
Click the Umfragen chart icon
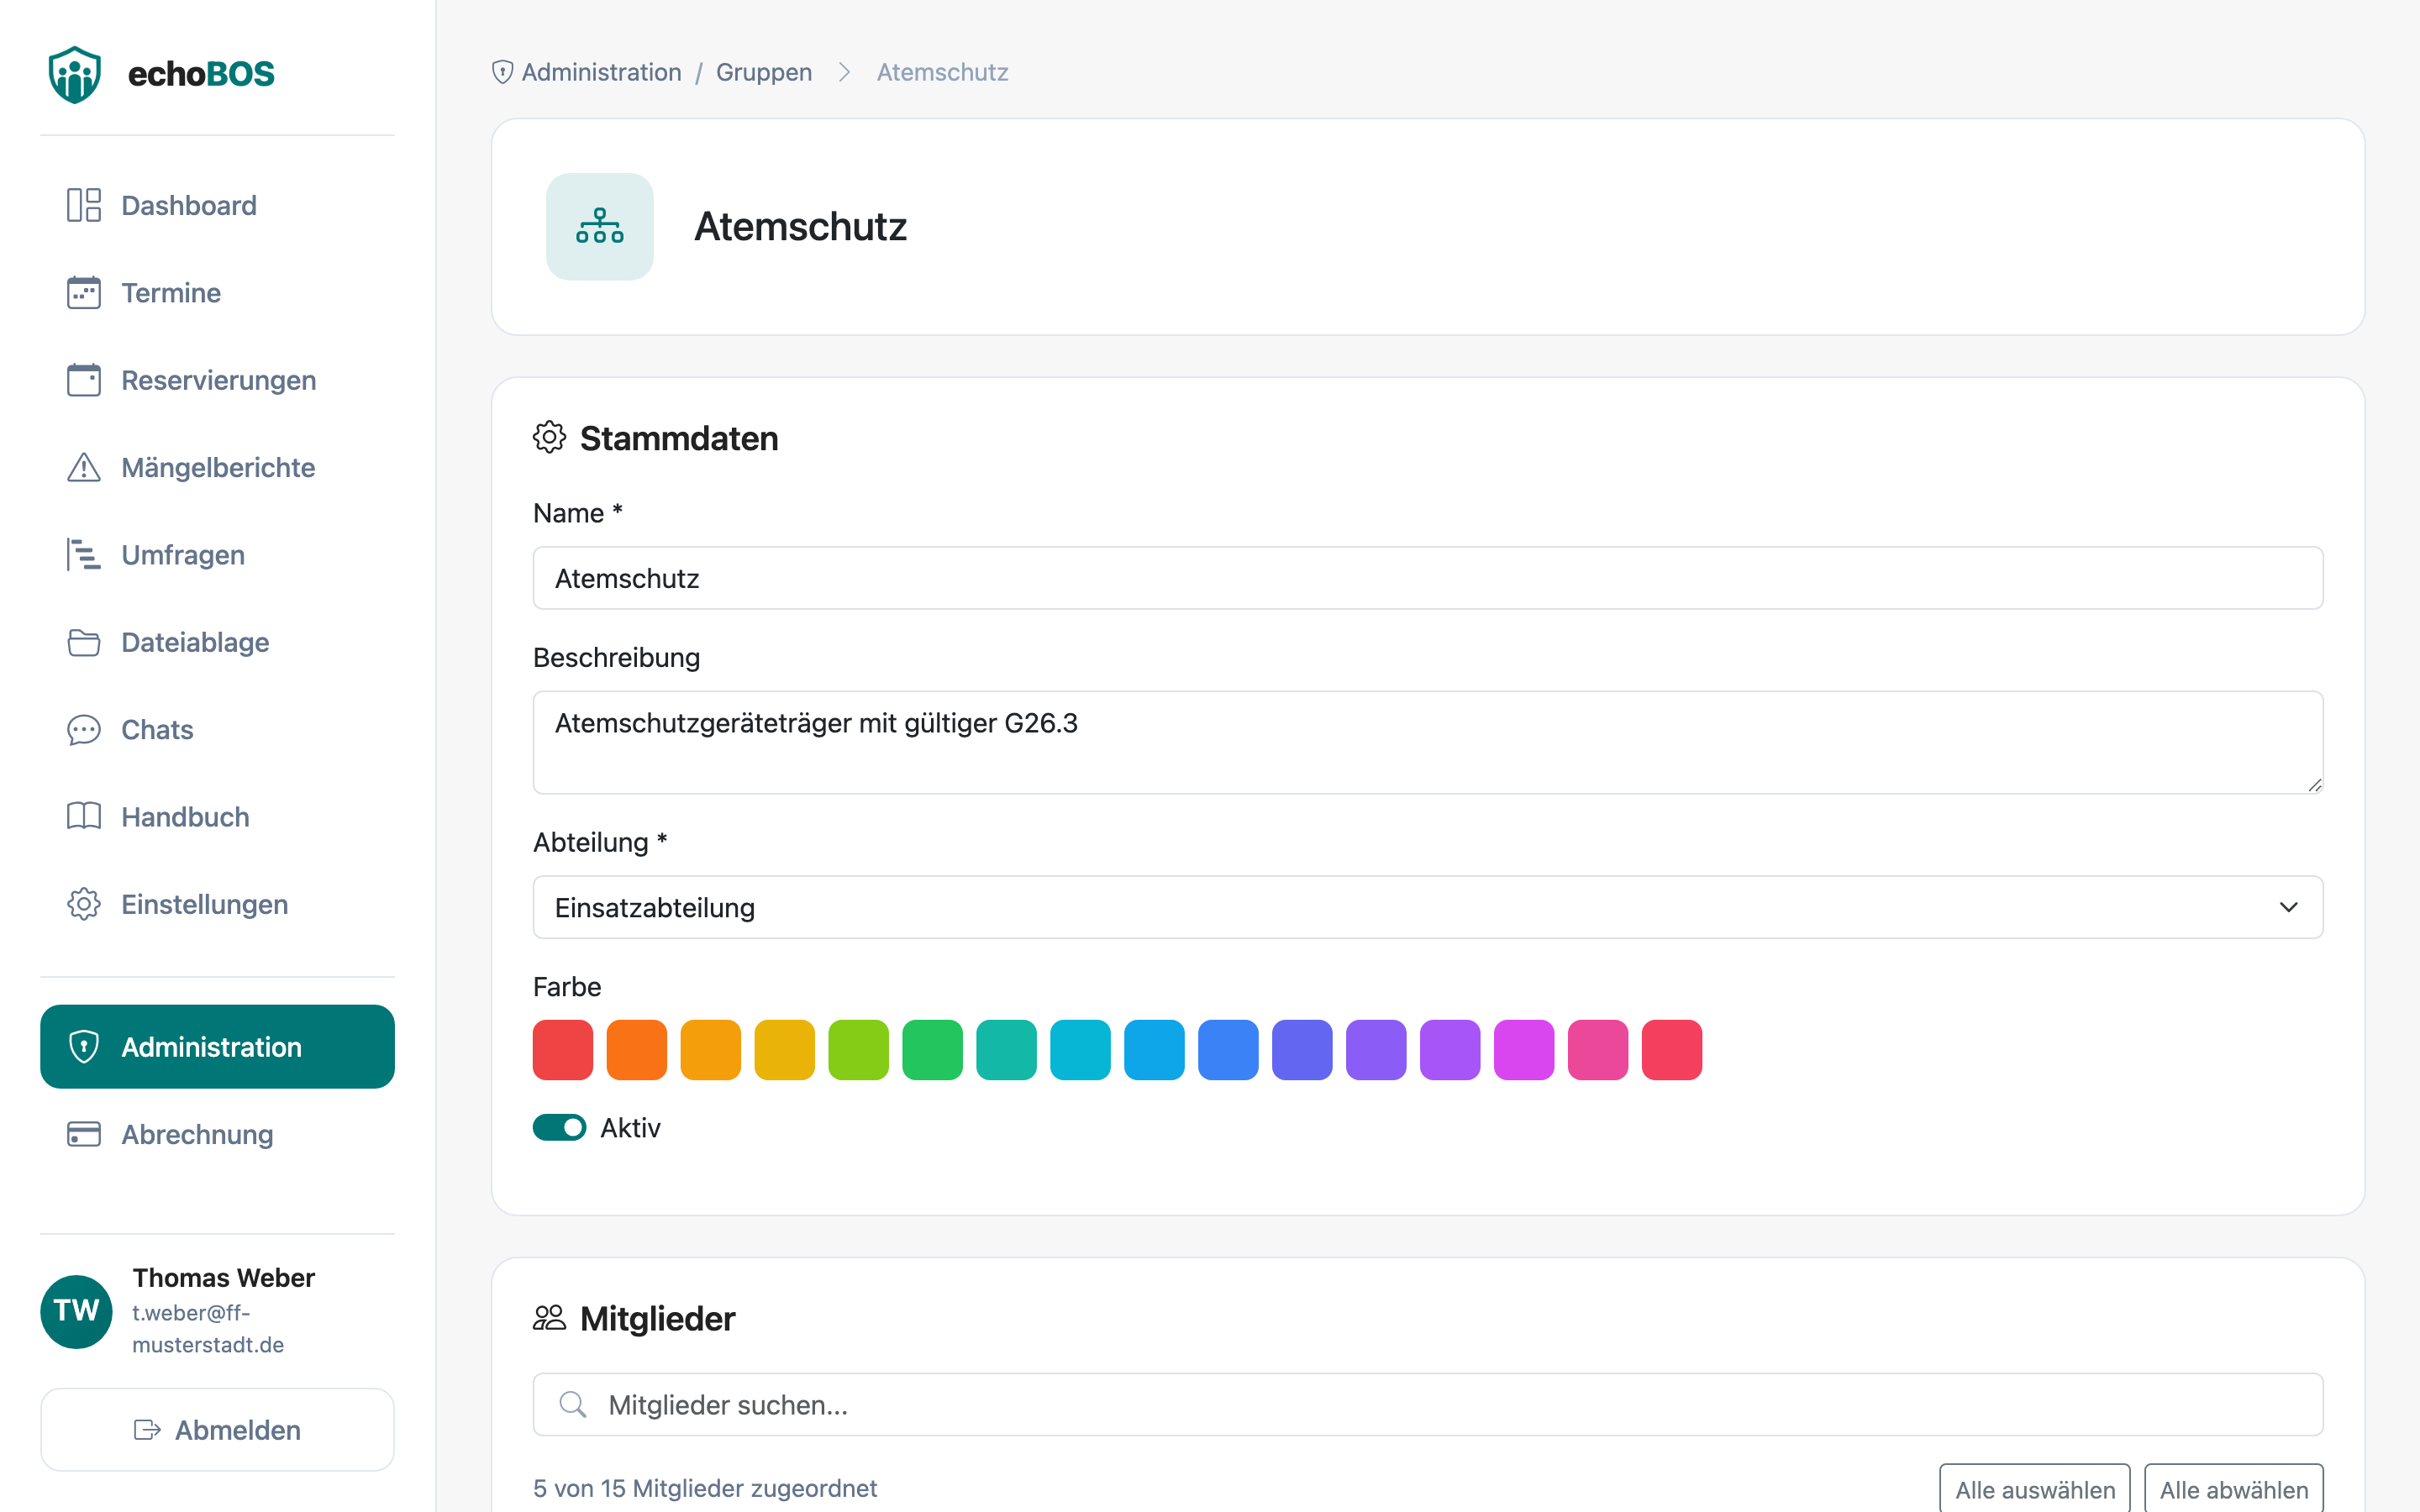coord(84,555)
